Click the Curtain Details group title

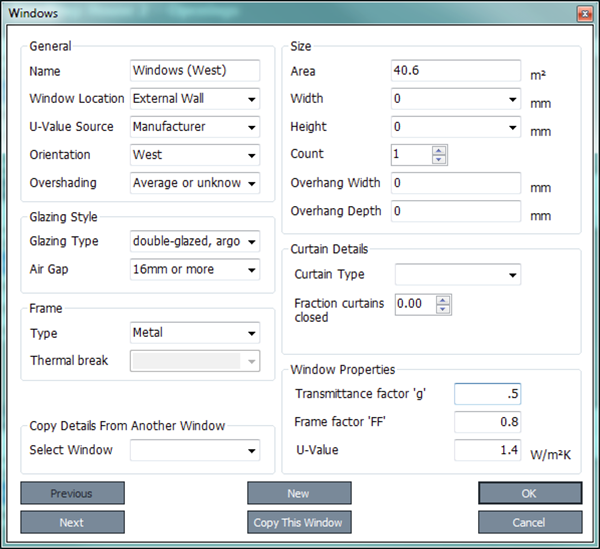329,249
